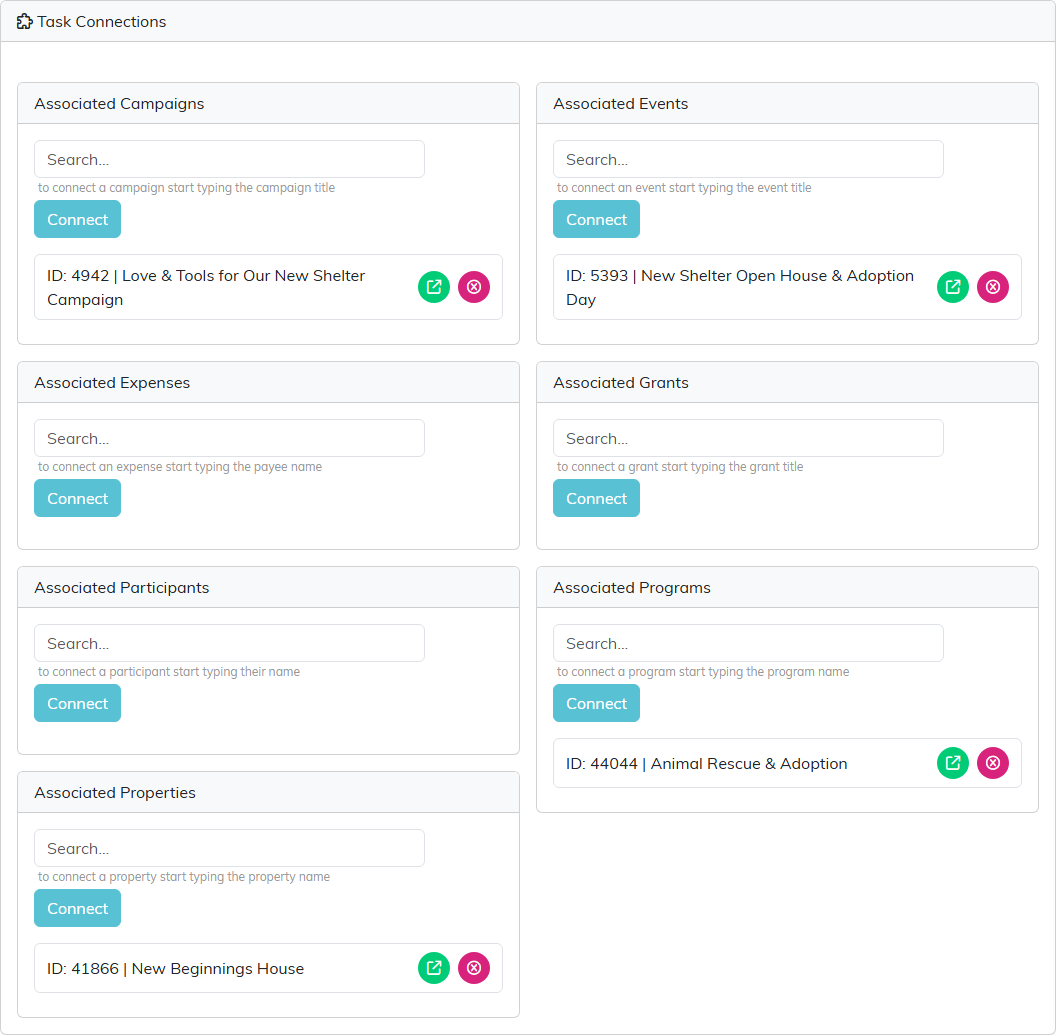Click the Task Connections header title
This screenshot has width=1056, height=1036.
(102, 22)
